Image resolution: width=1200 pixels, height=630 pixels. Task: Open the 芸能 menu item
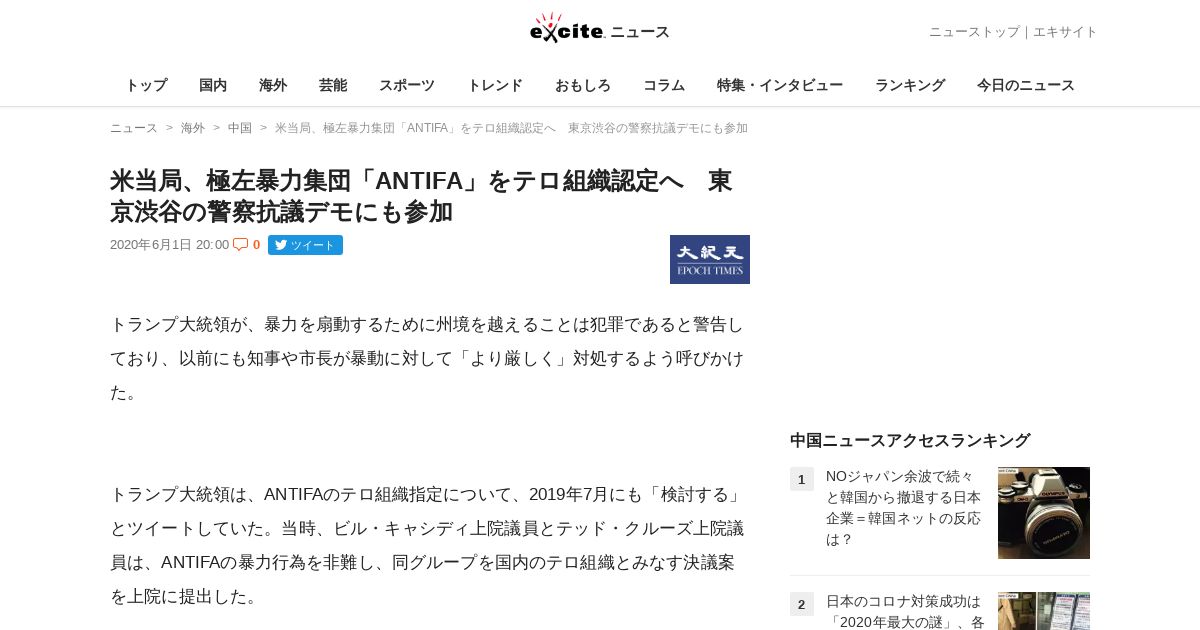[333, 85]
